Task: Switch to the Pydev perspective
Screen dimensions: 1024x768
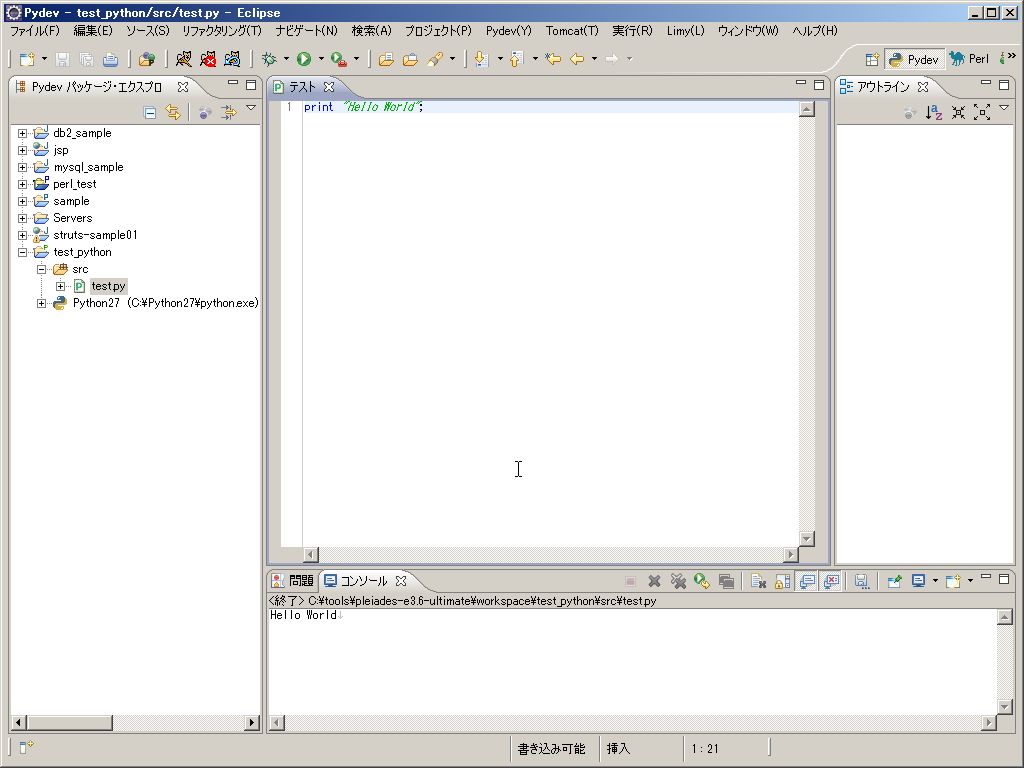Action: (914, 59)
